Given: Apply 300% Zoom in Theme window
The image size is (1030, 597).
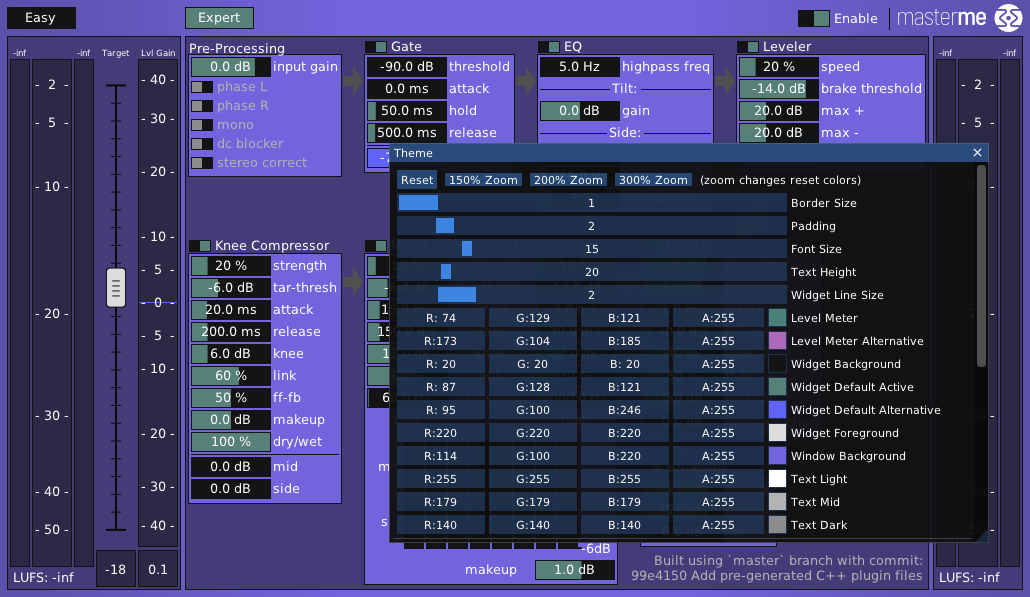Looking at the screenshot, I should pos(653,180).
